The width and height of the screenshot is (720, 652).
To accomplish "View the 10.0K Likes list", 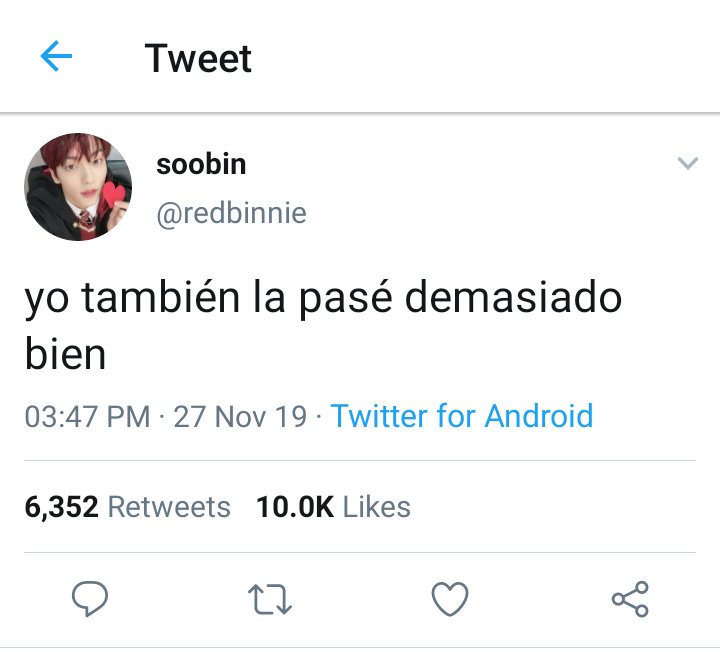I will pos(333,507).
